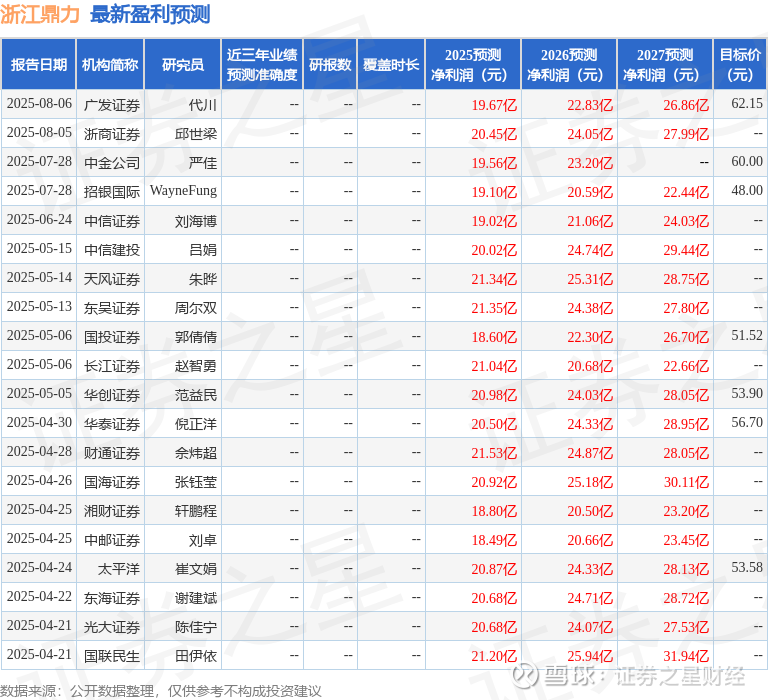Click the 53.90 target price

(747, 393)
